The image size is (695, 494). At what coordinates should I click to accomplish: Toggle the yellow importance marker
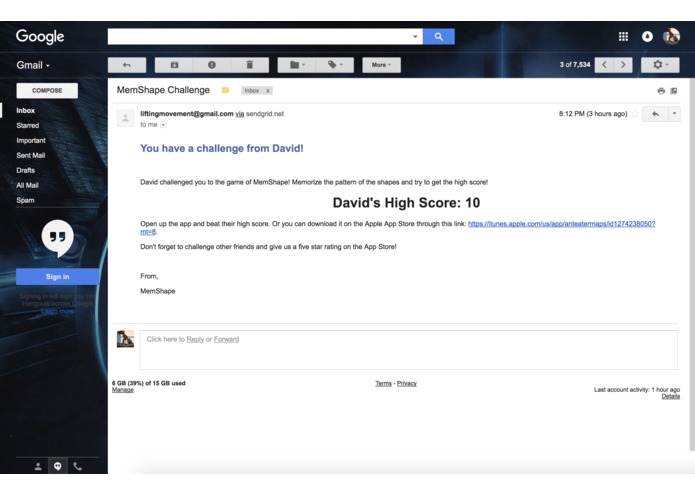click(x=225, y=90)
